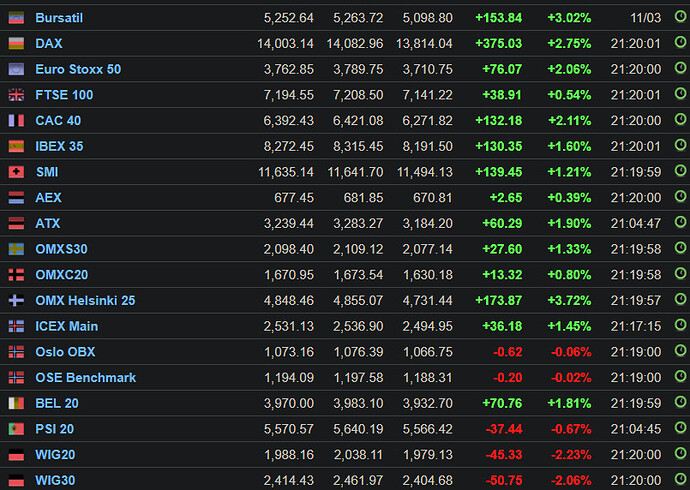Select the CAC 40 percent +2.11%
Screen dimensions: 690x490
(x=569, y=121)
